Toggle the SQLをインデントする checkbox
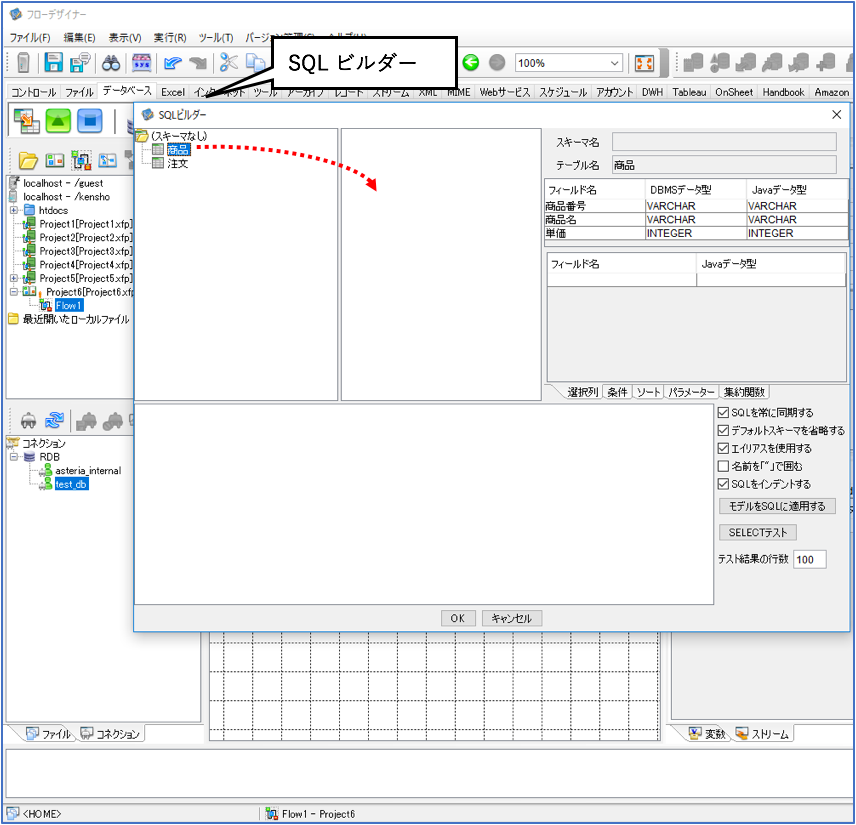 coord(723,484)
